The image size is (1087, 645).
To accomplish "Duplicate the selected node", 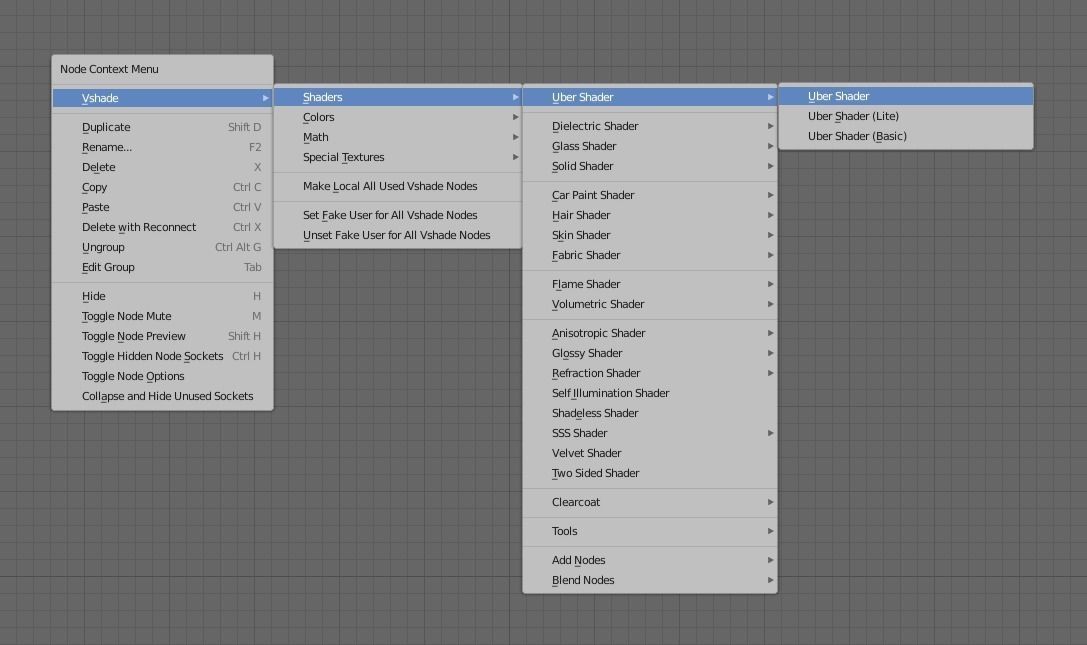I will pyautogui.click(x=106, y=127).
